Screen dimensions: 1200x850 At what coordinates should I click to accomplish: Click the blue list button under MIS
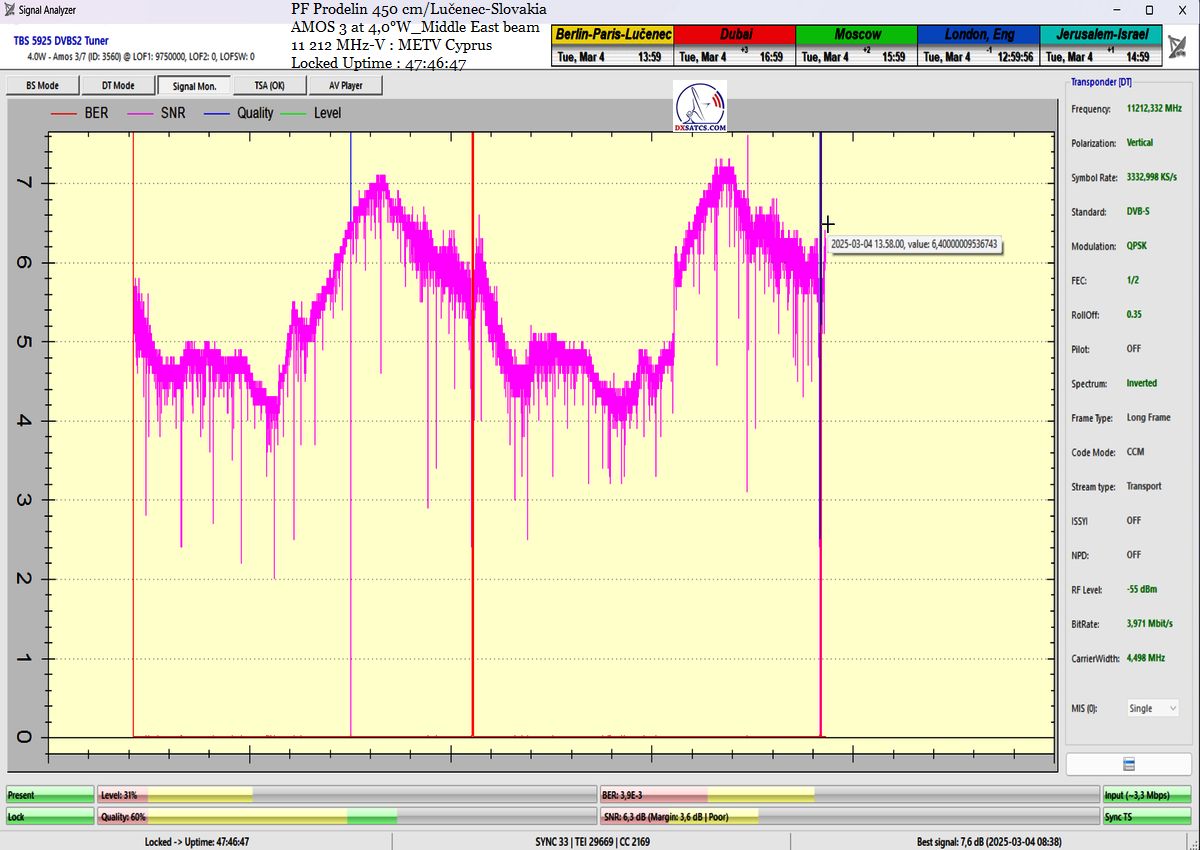click(x=1128, y=764)
